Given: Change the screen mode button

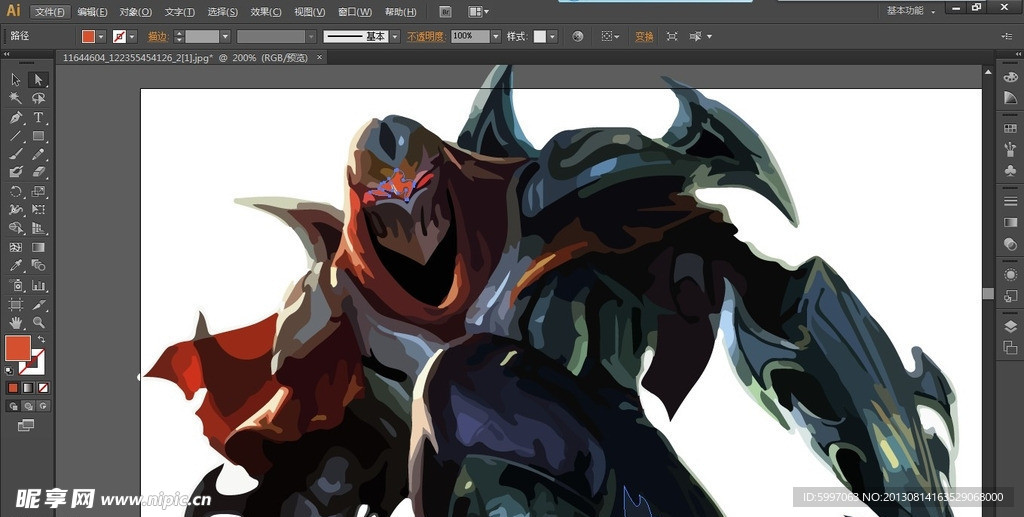Looking at the screenshot, I should (x=26, y=425).
